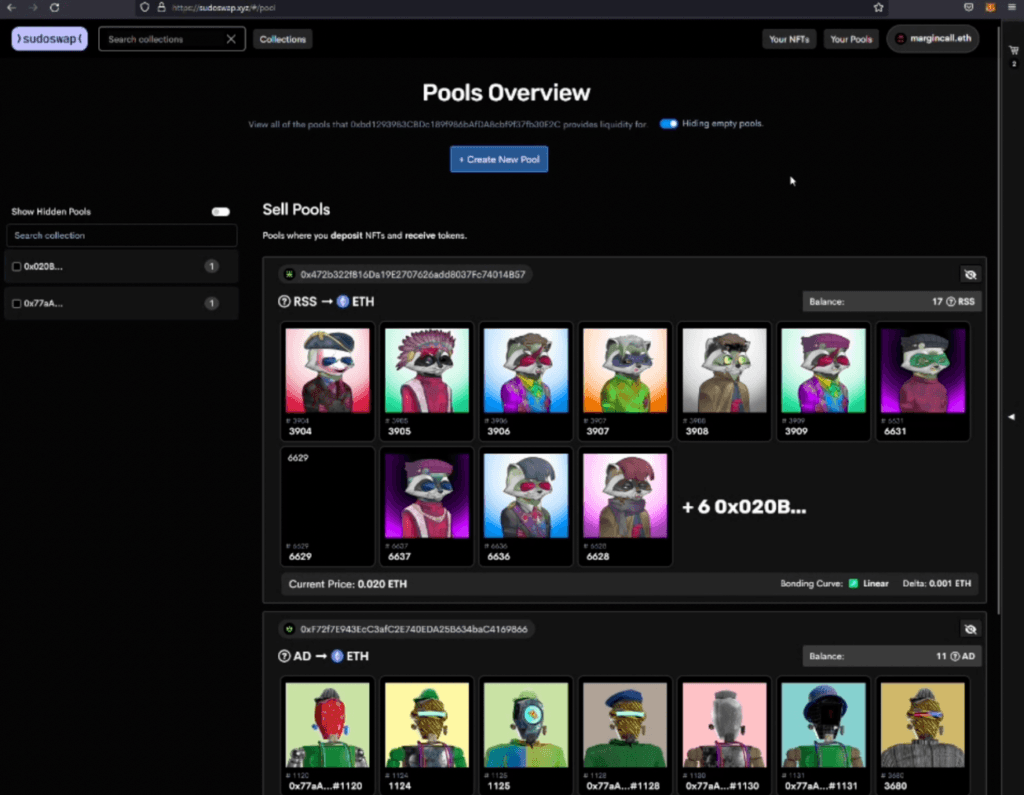Select NFT 0x77aA...#1130

click(724, 736)
